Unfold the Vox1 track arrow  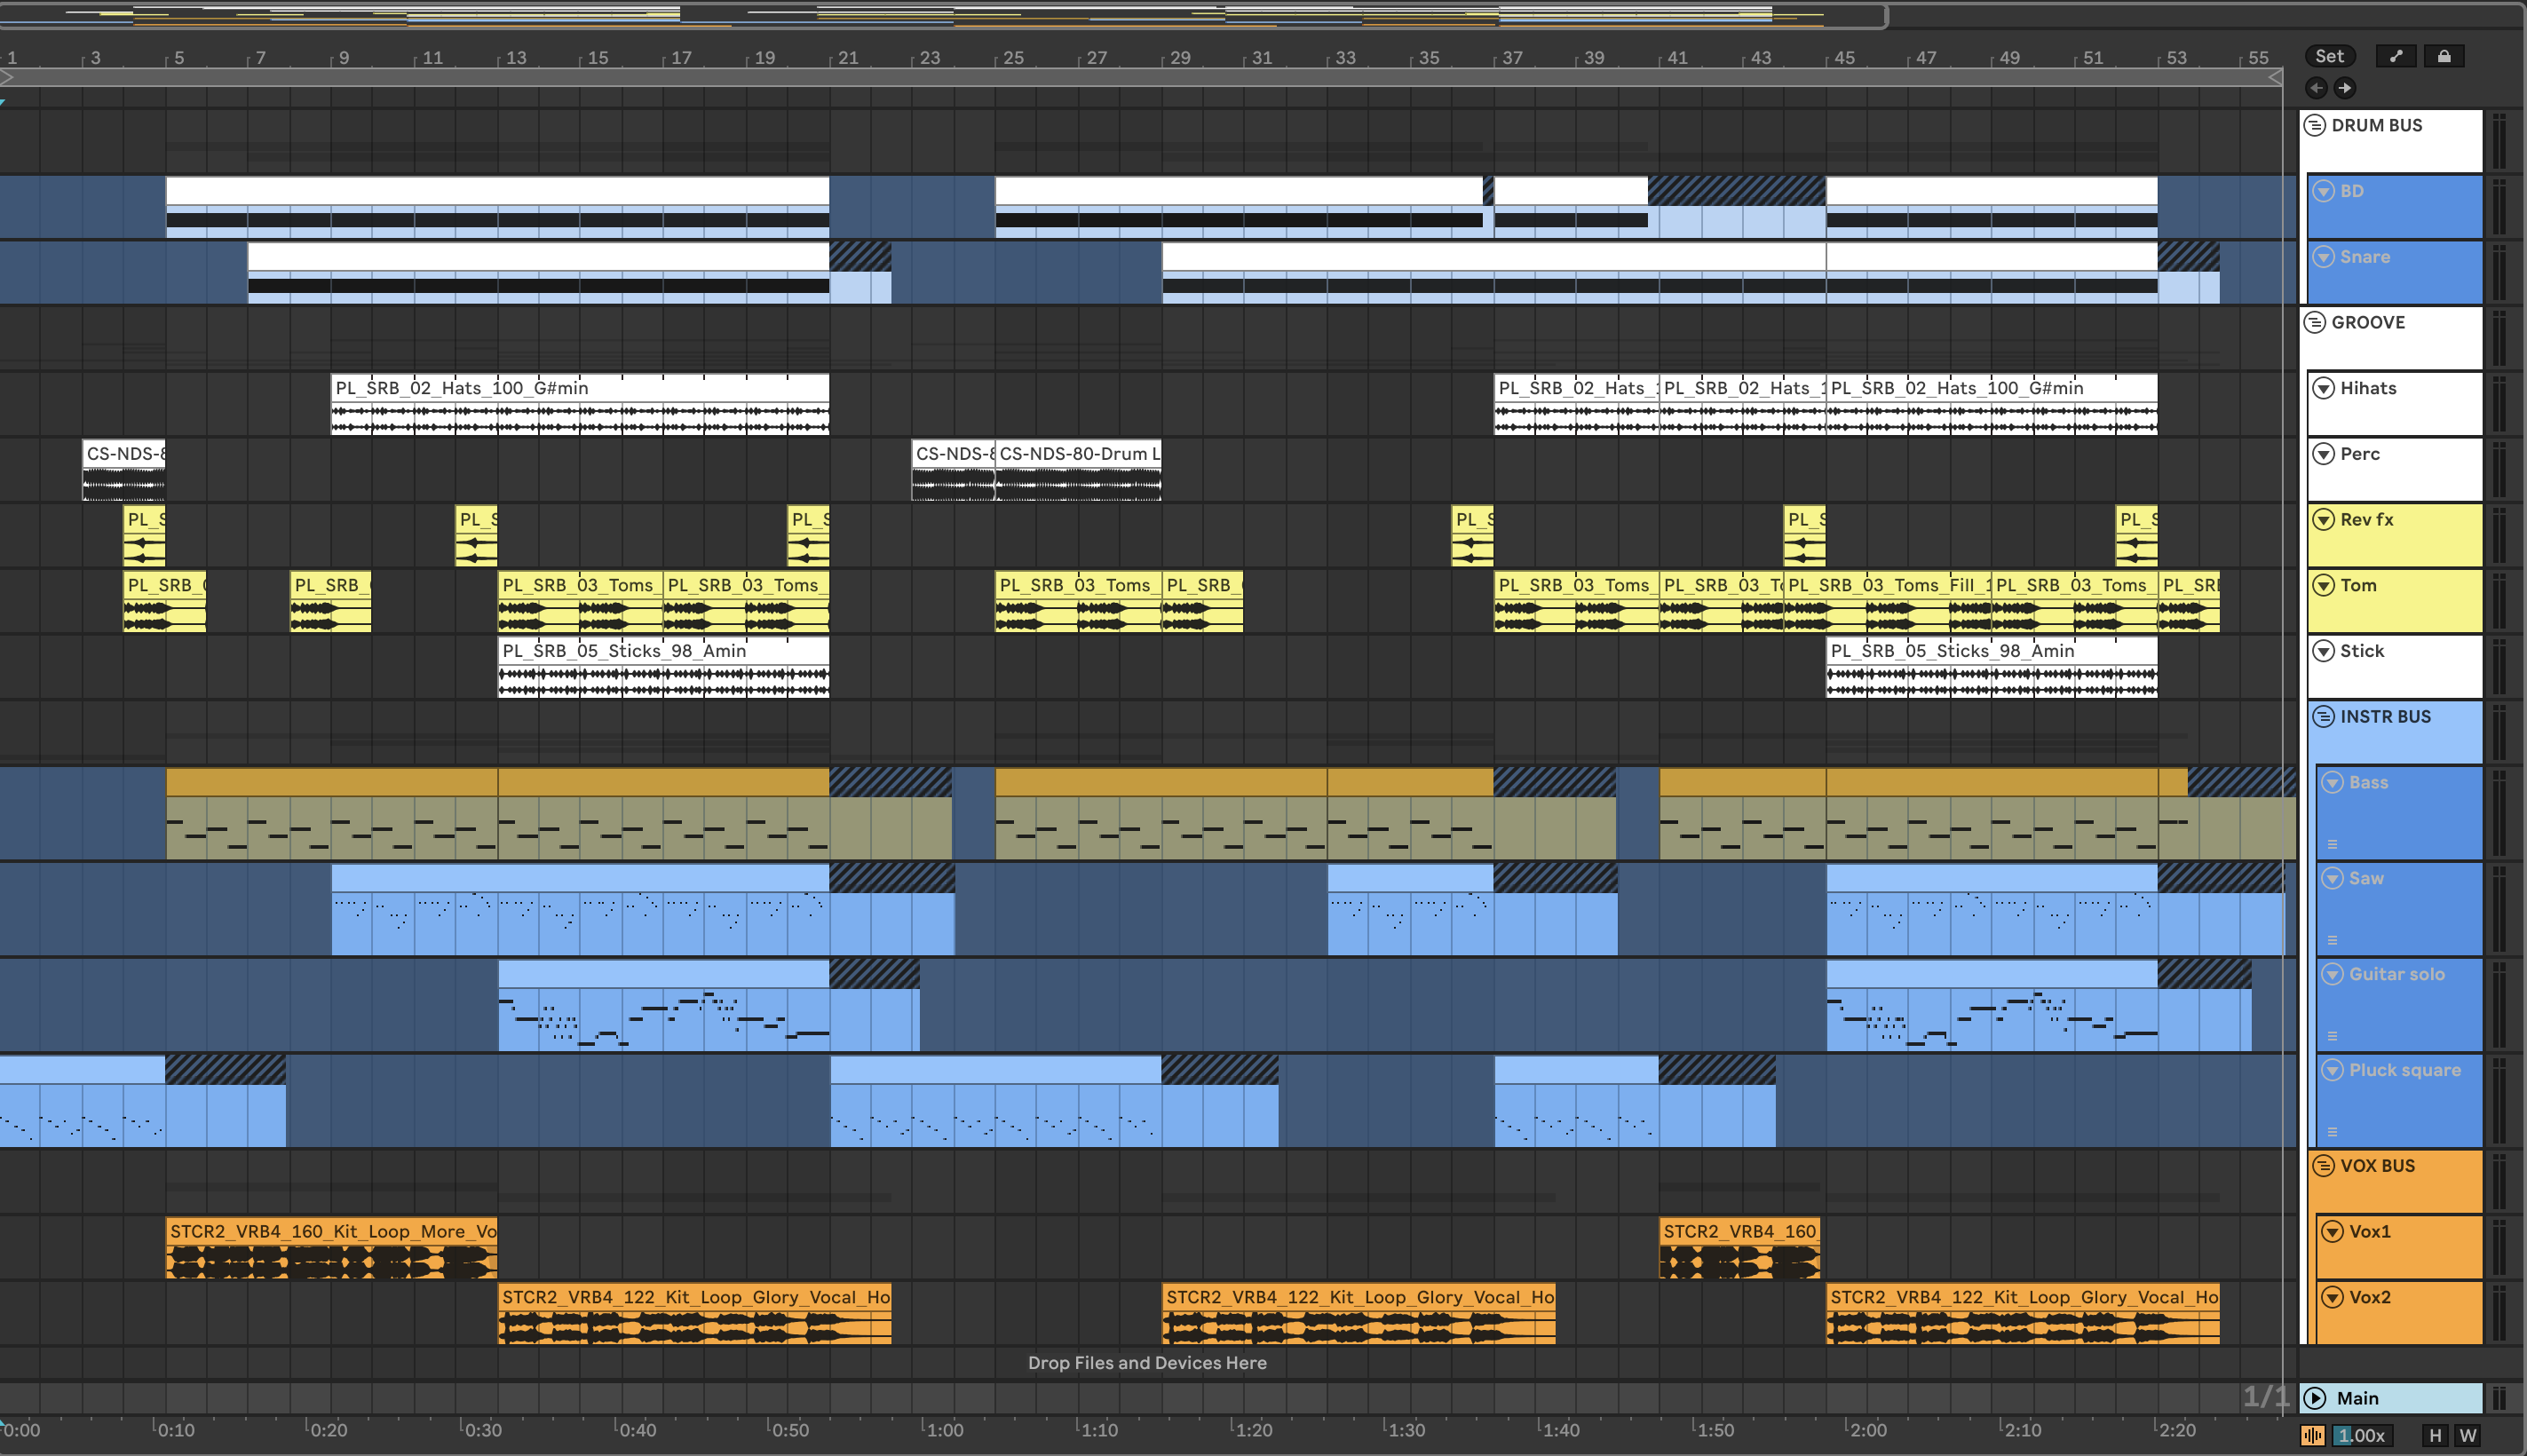pyautogui.click(x=2332, y=1231)
